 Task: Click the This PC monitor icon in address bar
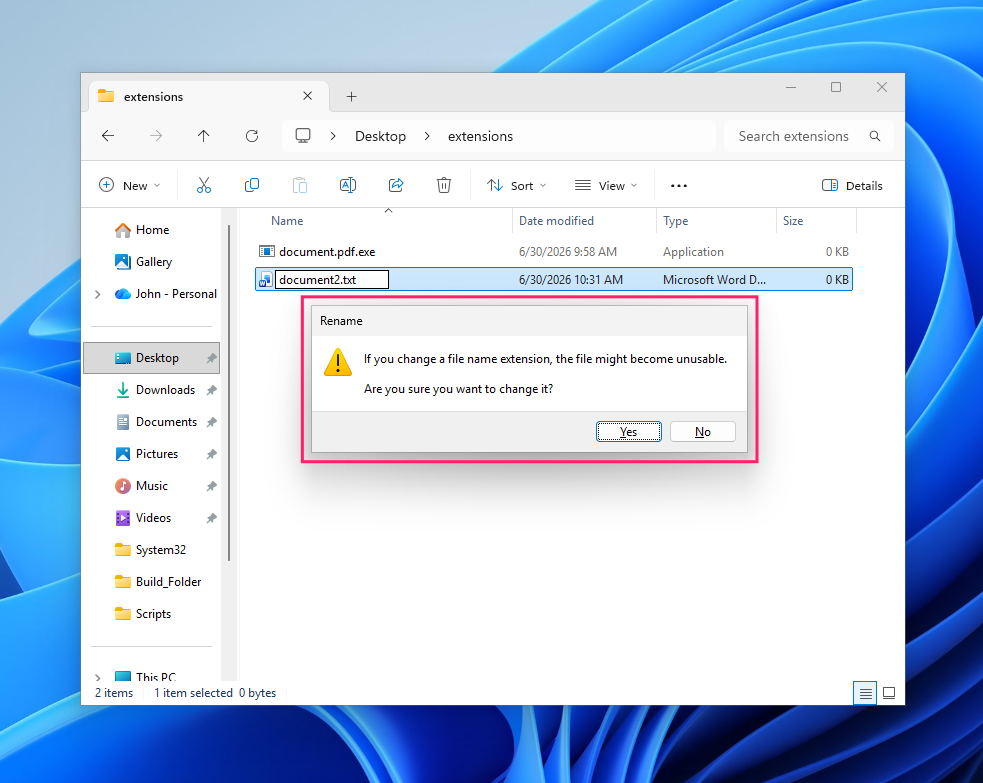pyautogui.click(x=303, y=135)
